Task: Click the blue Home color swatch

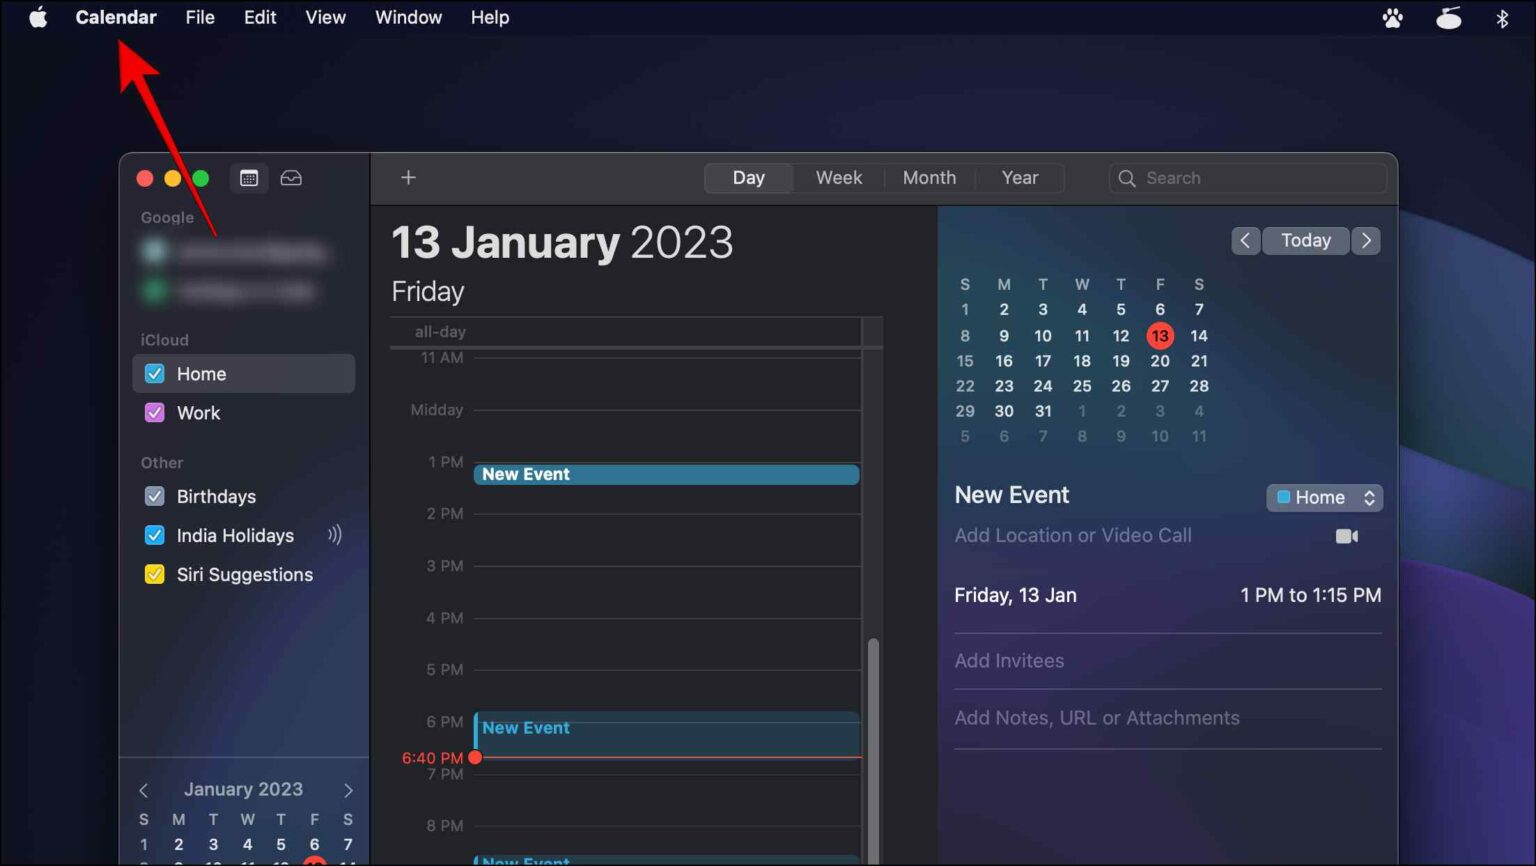Action: [1284, 497]
